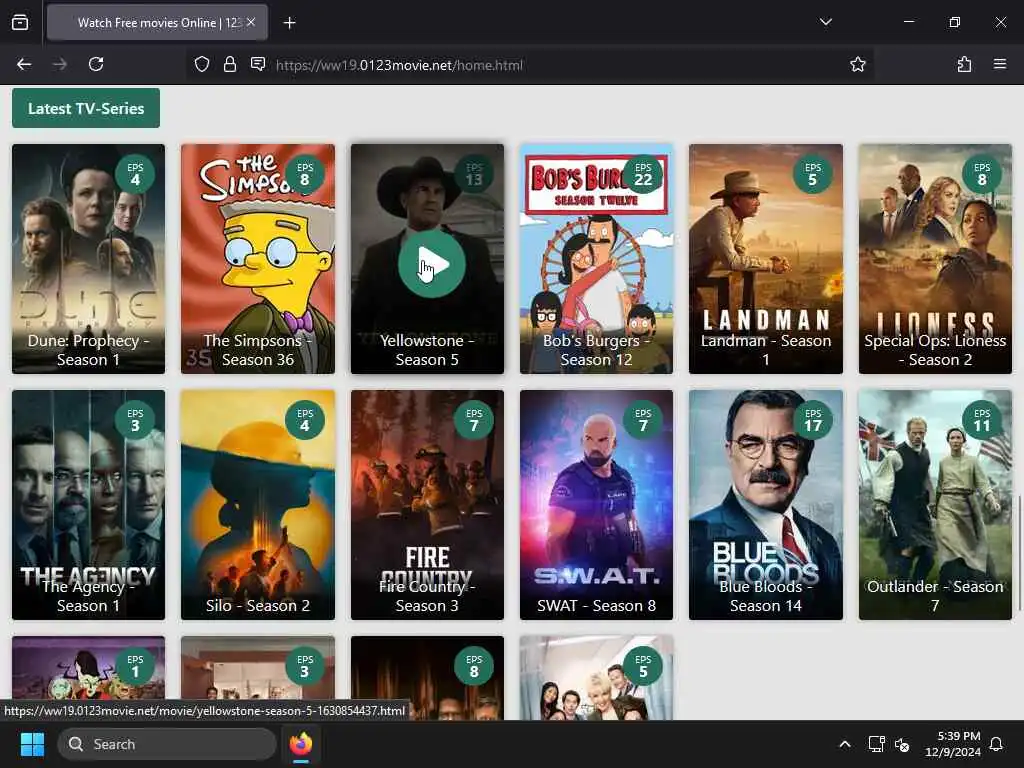Click the Firefox icon in the taskbar
The image size is (1024, 768).
pyautogui.click(x=301, y=744)
